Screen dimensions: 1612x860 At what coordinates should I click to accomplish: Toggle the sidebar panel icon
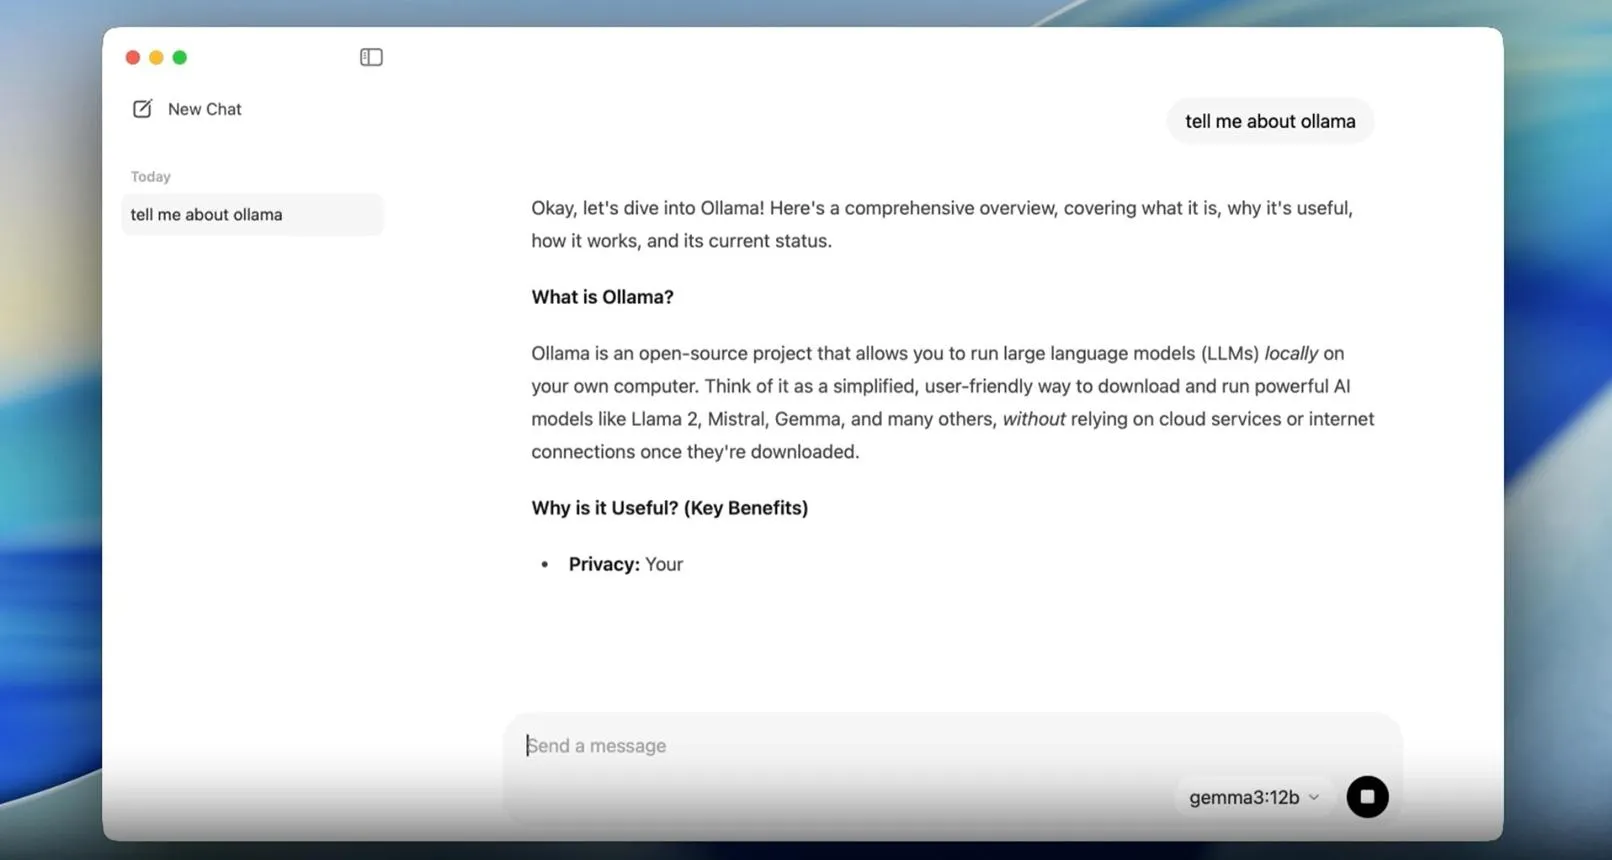(371, 57)
